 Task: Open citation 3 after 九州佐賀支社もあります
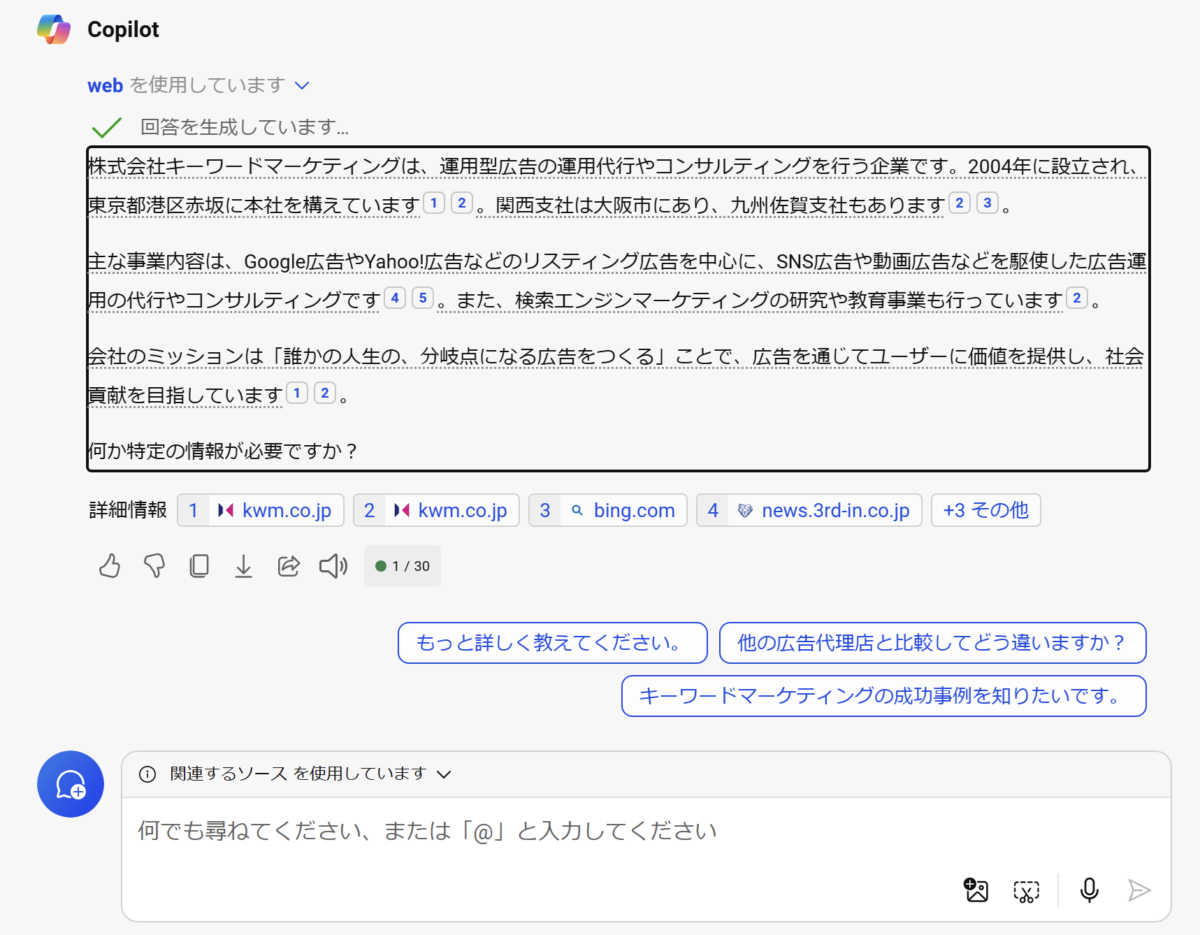pyautogui.click(x=987, y=203)
